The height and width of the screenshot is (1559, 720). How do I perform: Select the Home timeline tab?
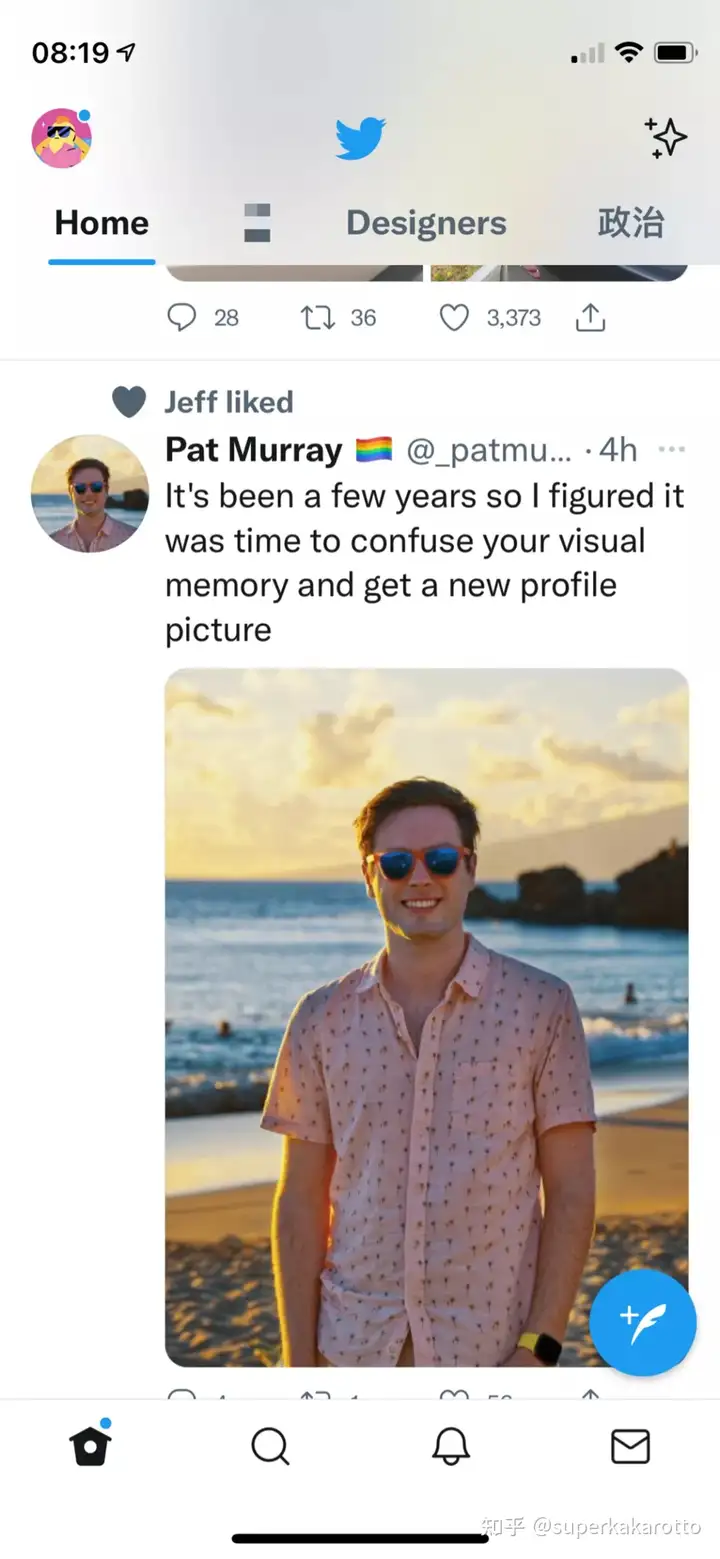(101, 223)
